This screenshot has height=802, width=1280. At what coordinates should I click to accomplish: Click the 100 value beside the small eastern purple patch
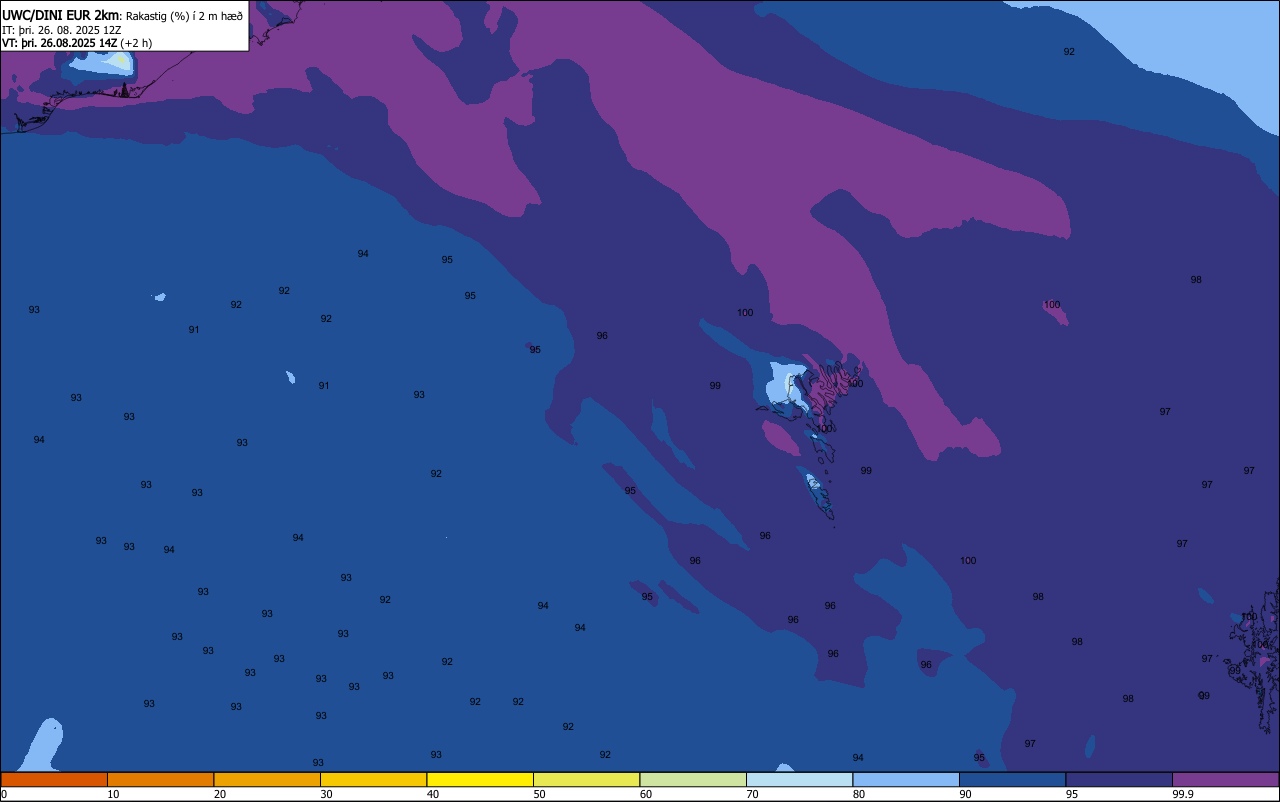tap(1052, 305)
